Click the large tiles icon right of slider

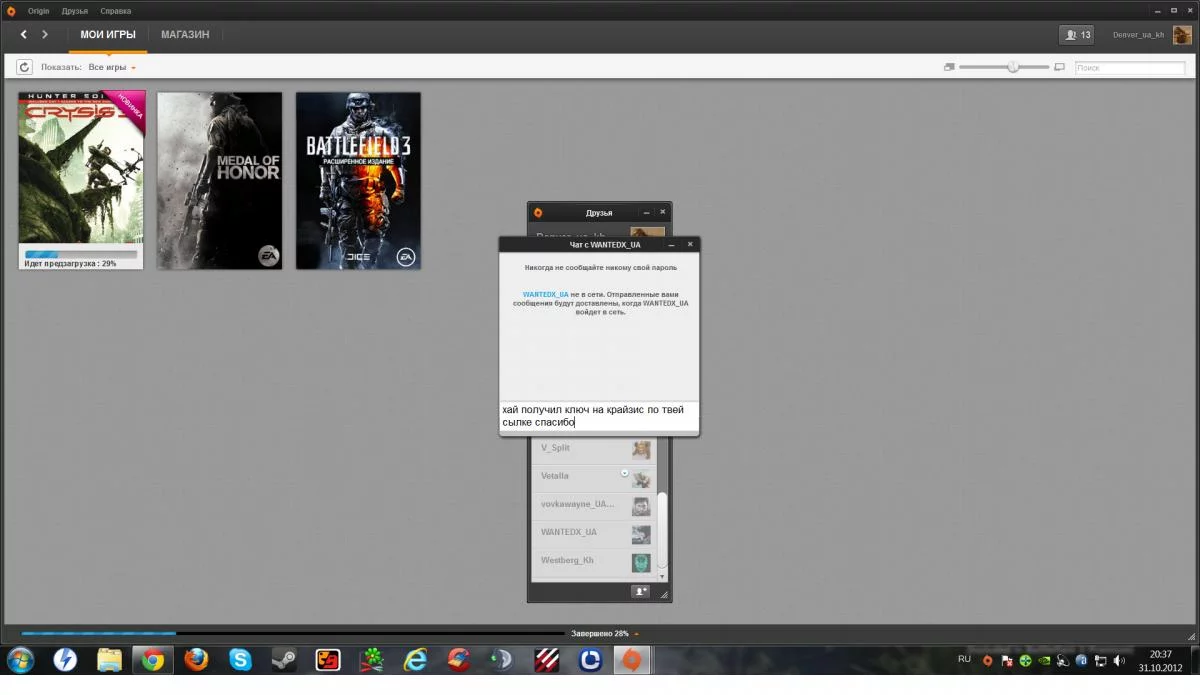click(x=1059, y=67)
